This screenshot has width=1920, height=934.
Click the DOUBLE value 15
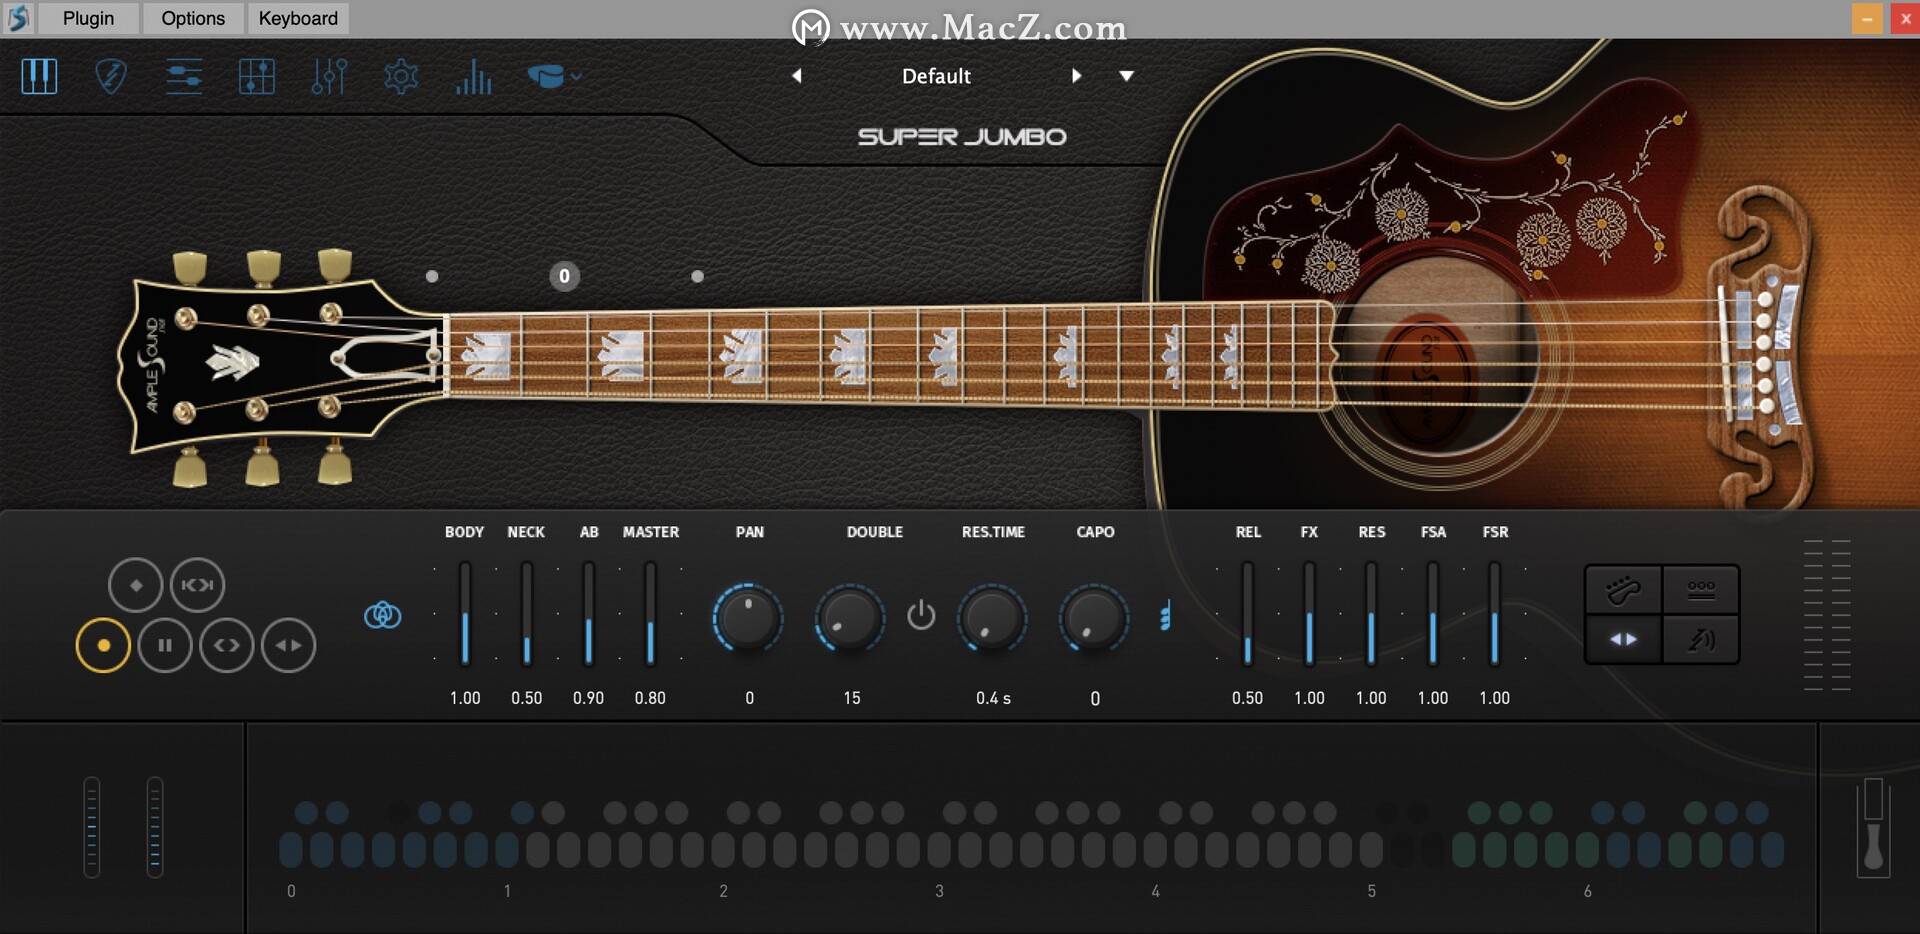pos(852,698)
